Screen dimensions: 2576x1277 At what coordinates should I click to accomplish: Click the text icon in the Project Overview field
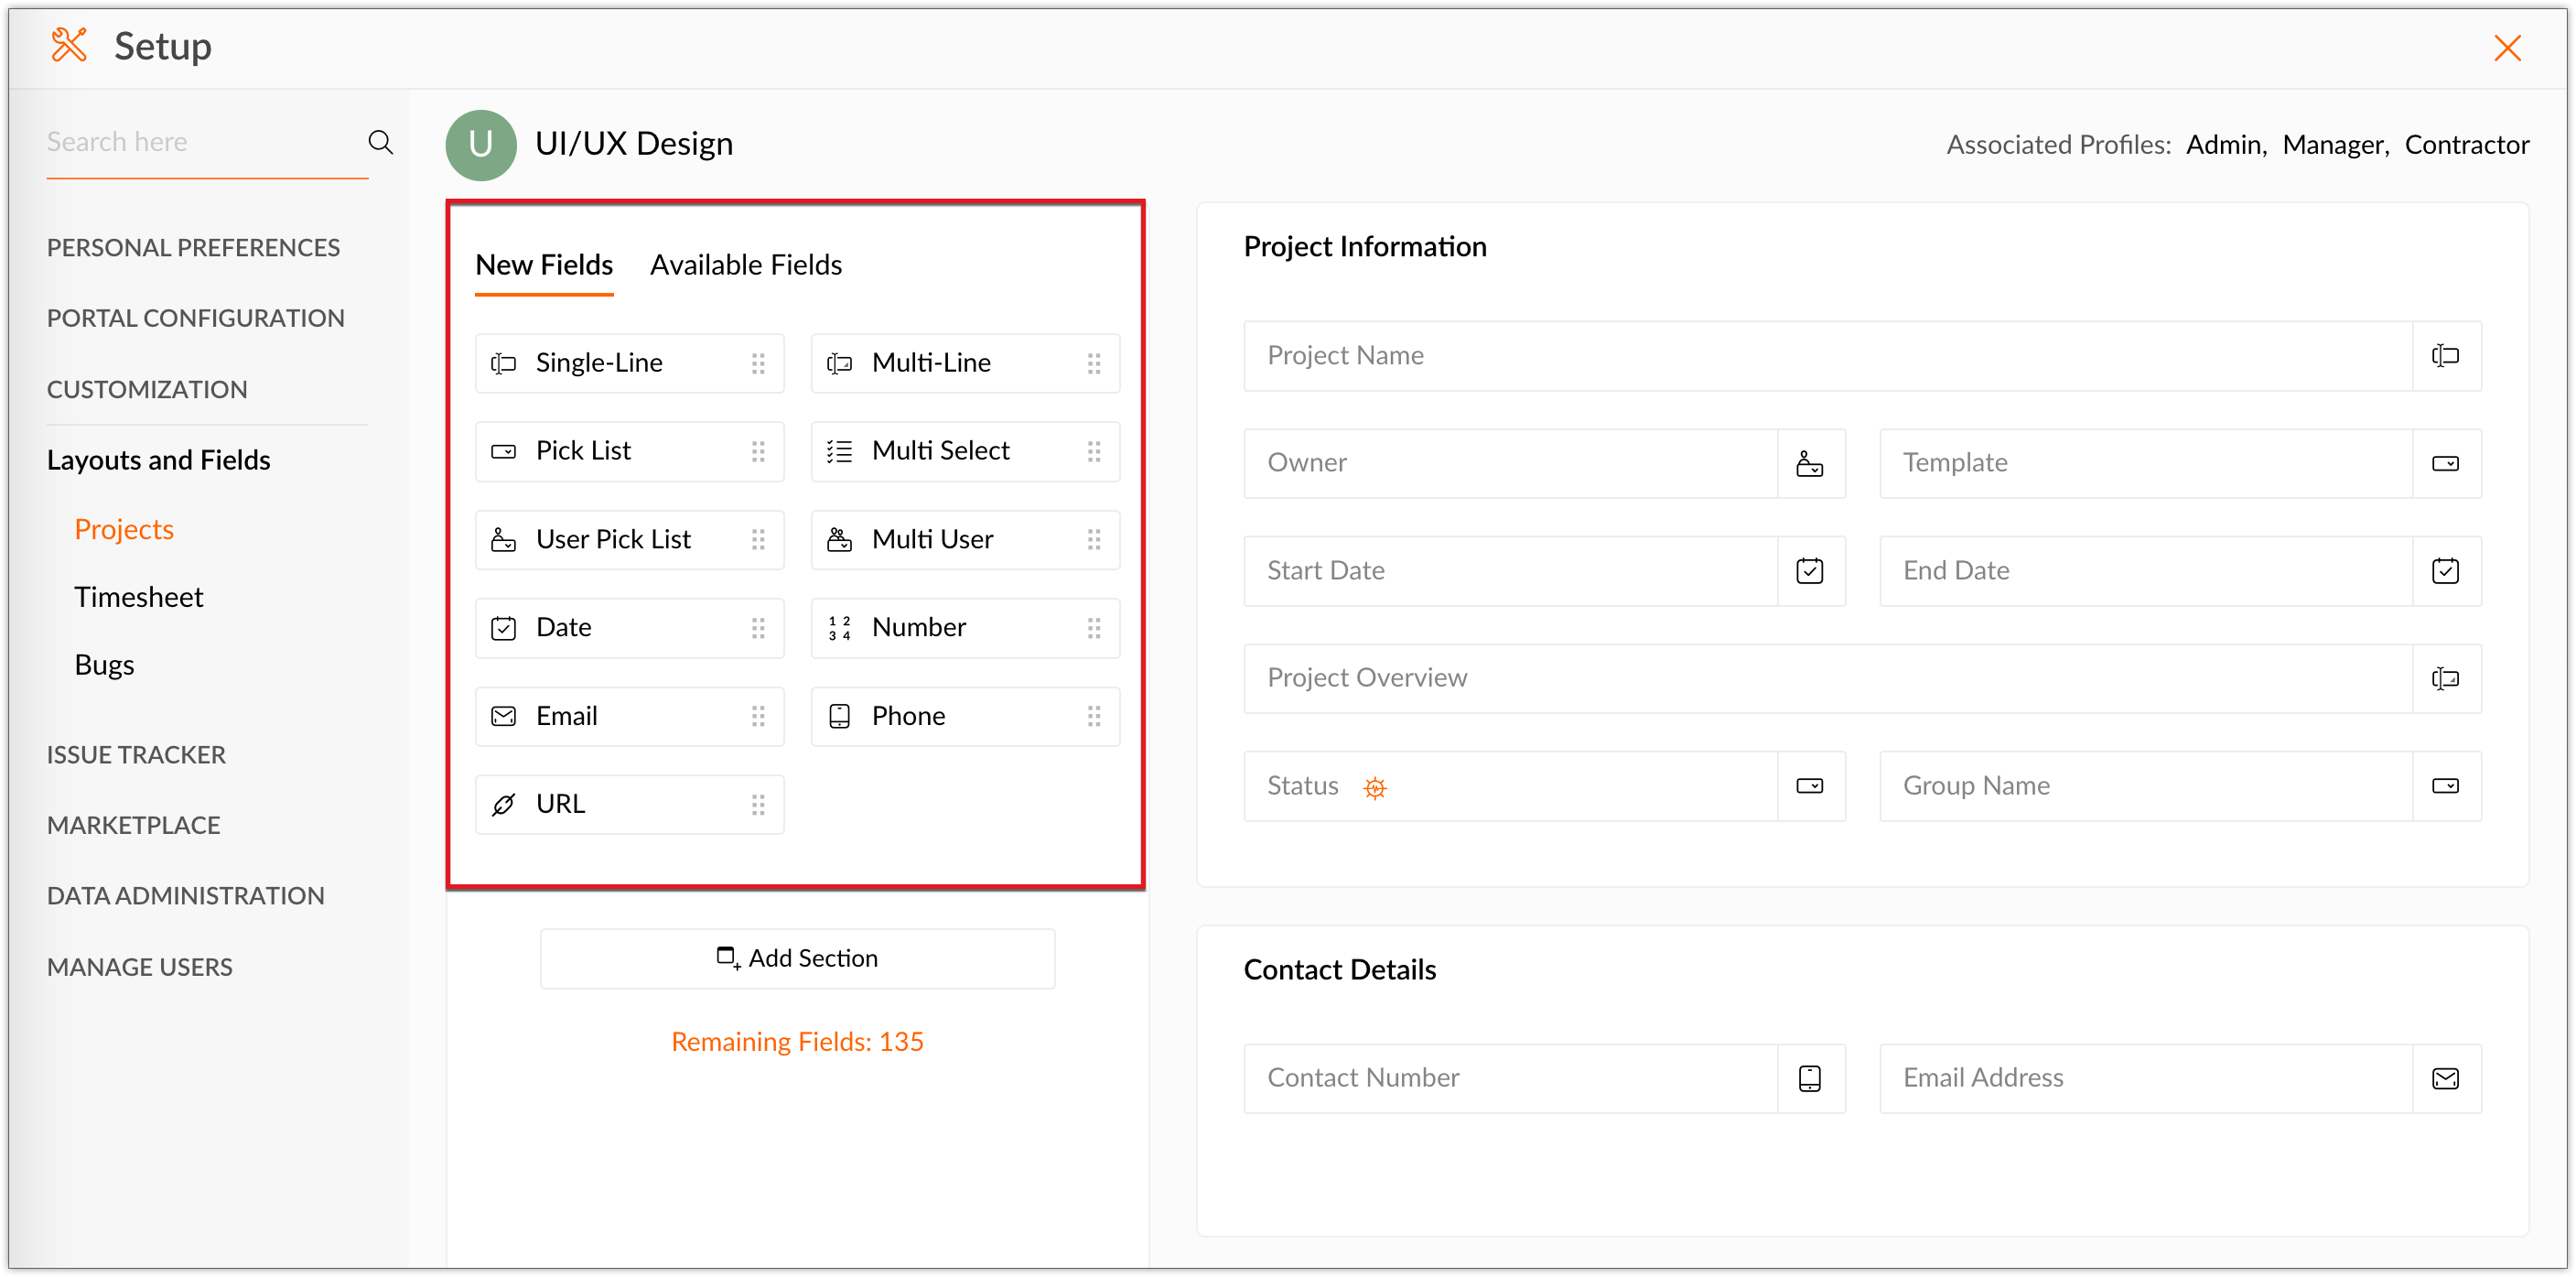(2445, 678)
